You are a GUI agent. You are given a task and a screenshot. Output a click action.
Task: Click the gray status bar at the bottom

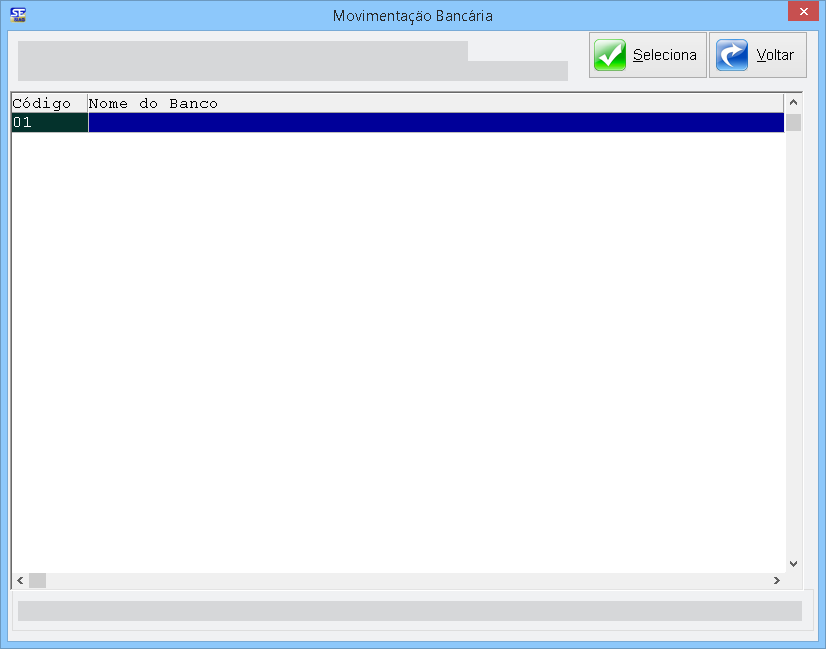pyautogui.click(x=410, y=610)
